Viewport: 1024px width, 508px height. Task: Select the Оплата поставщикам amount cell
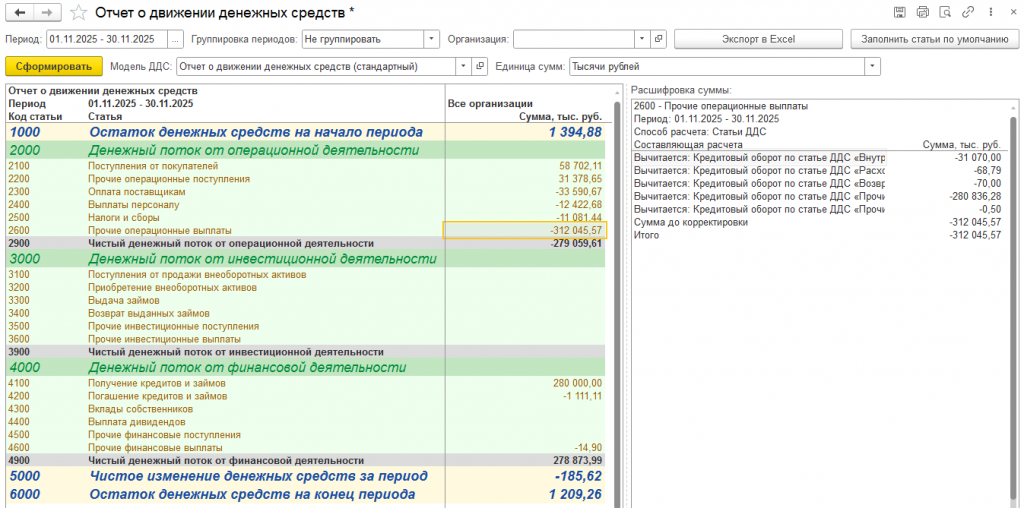(x=525, y=192)
